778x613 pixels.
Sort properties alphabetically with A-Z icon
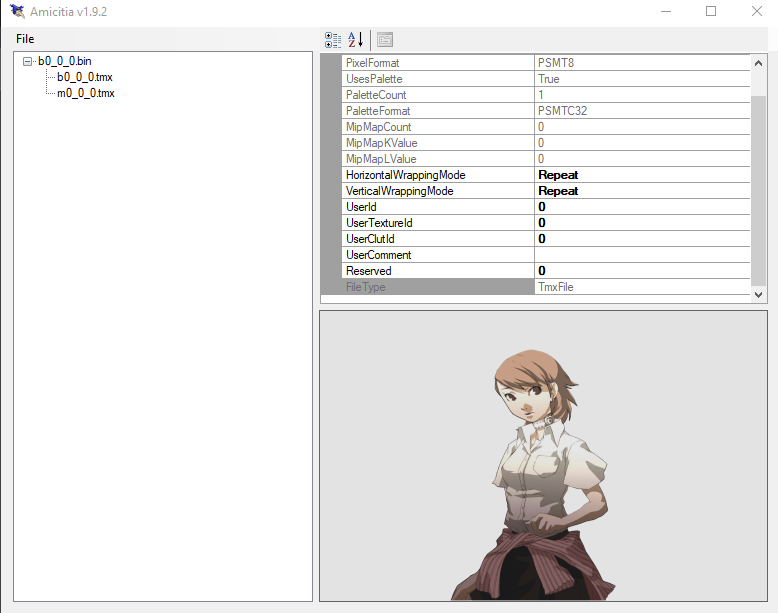tap(356, 40)
